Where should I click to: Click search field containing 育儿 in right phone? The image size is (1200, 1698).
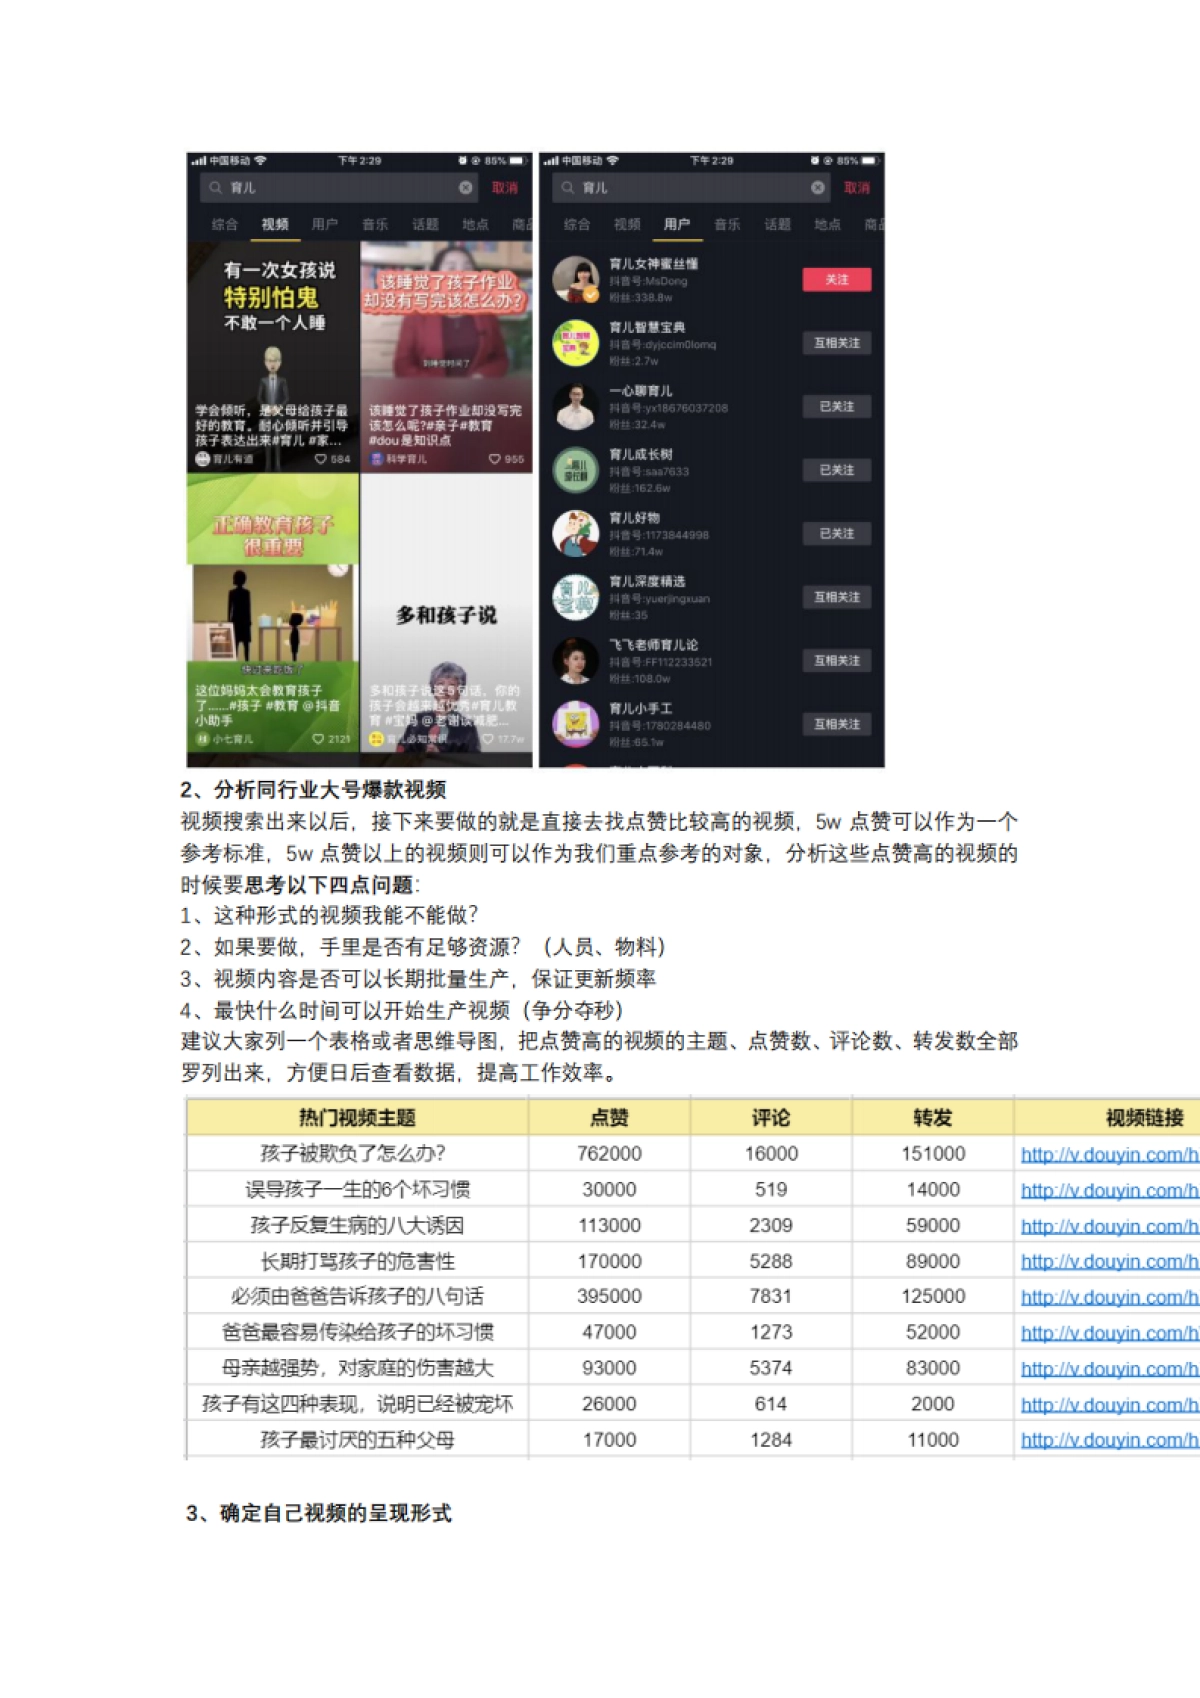point(692,188)
